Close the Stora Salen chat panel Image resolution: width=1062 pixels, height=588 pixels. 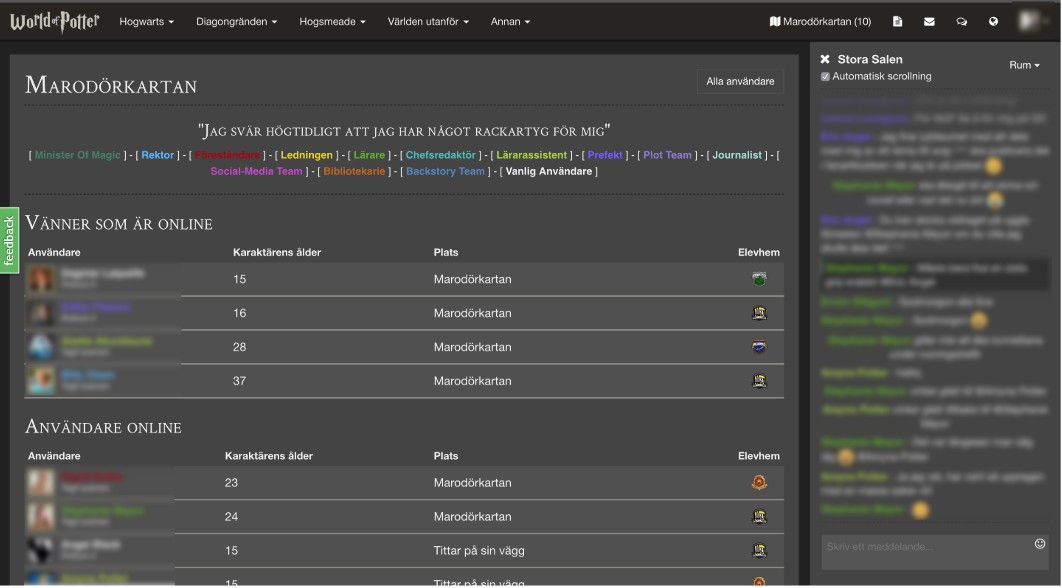pyautogui.click(x=825, y=60)
